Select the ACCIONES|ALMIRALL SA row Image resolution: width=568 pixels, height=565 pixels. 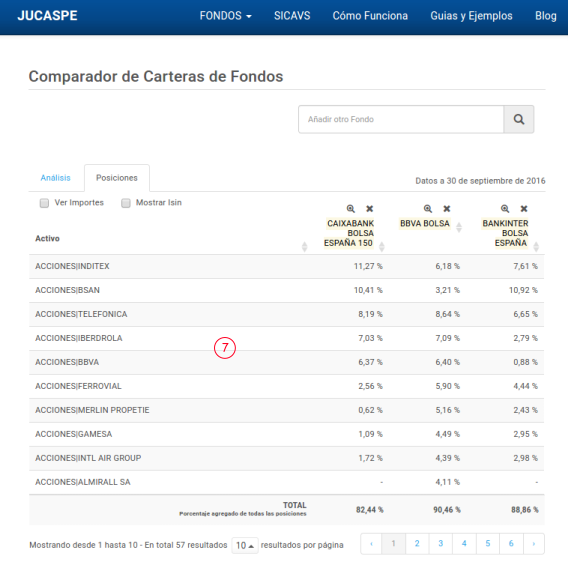tap(287, 482)
